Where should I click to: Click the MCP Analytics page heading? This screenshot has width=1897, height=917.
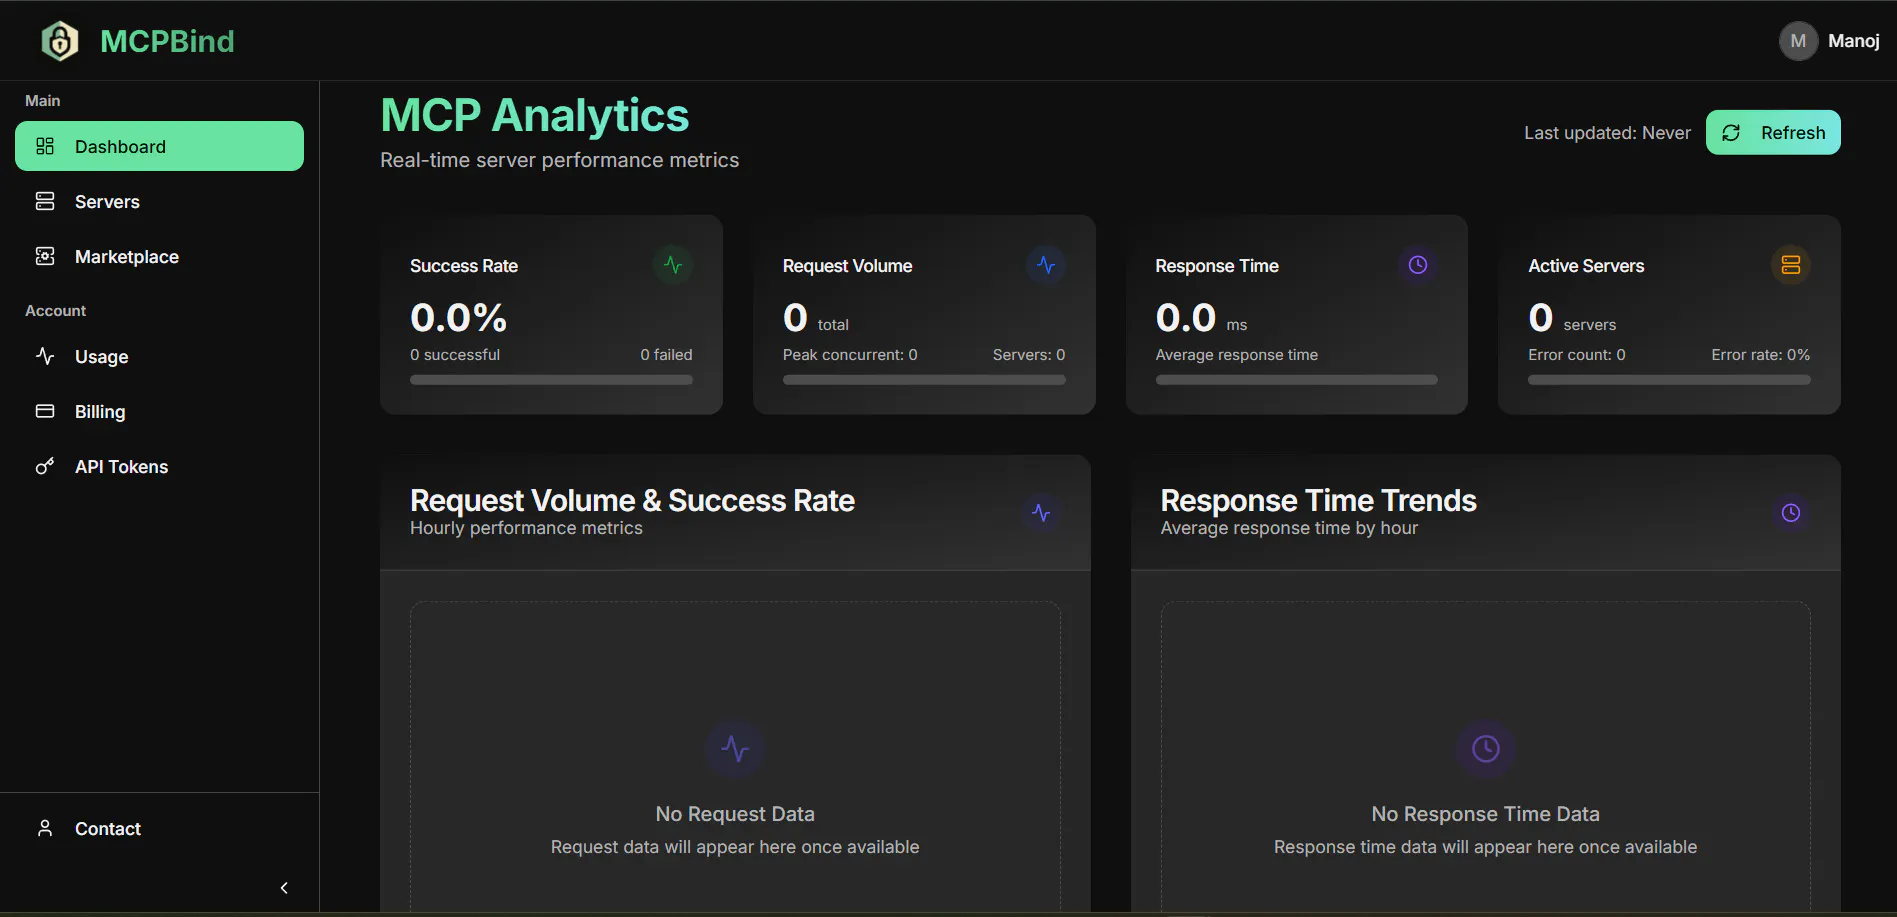(x=535, y=115)
